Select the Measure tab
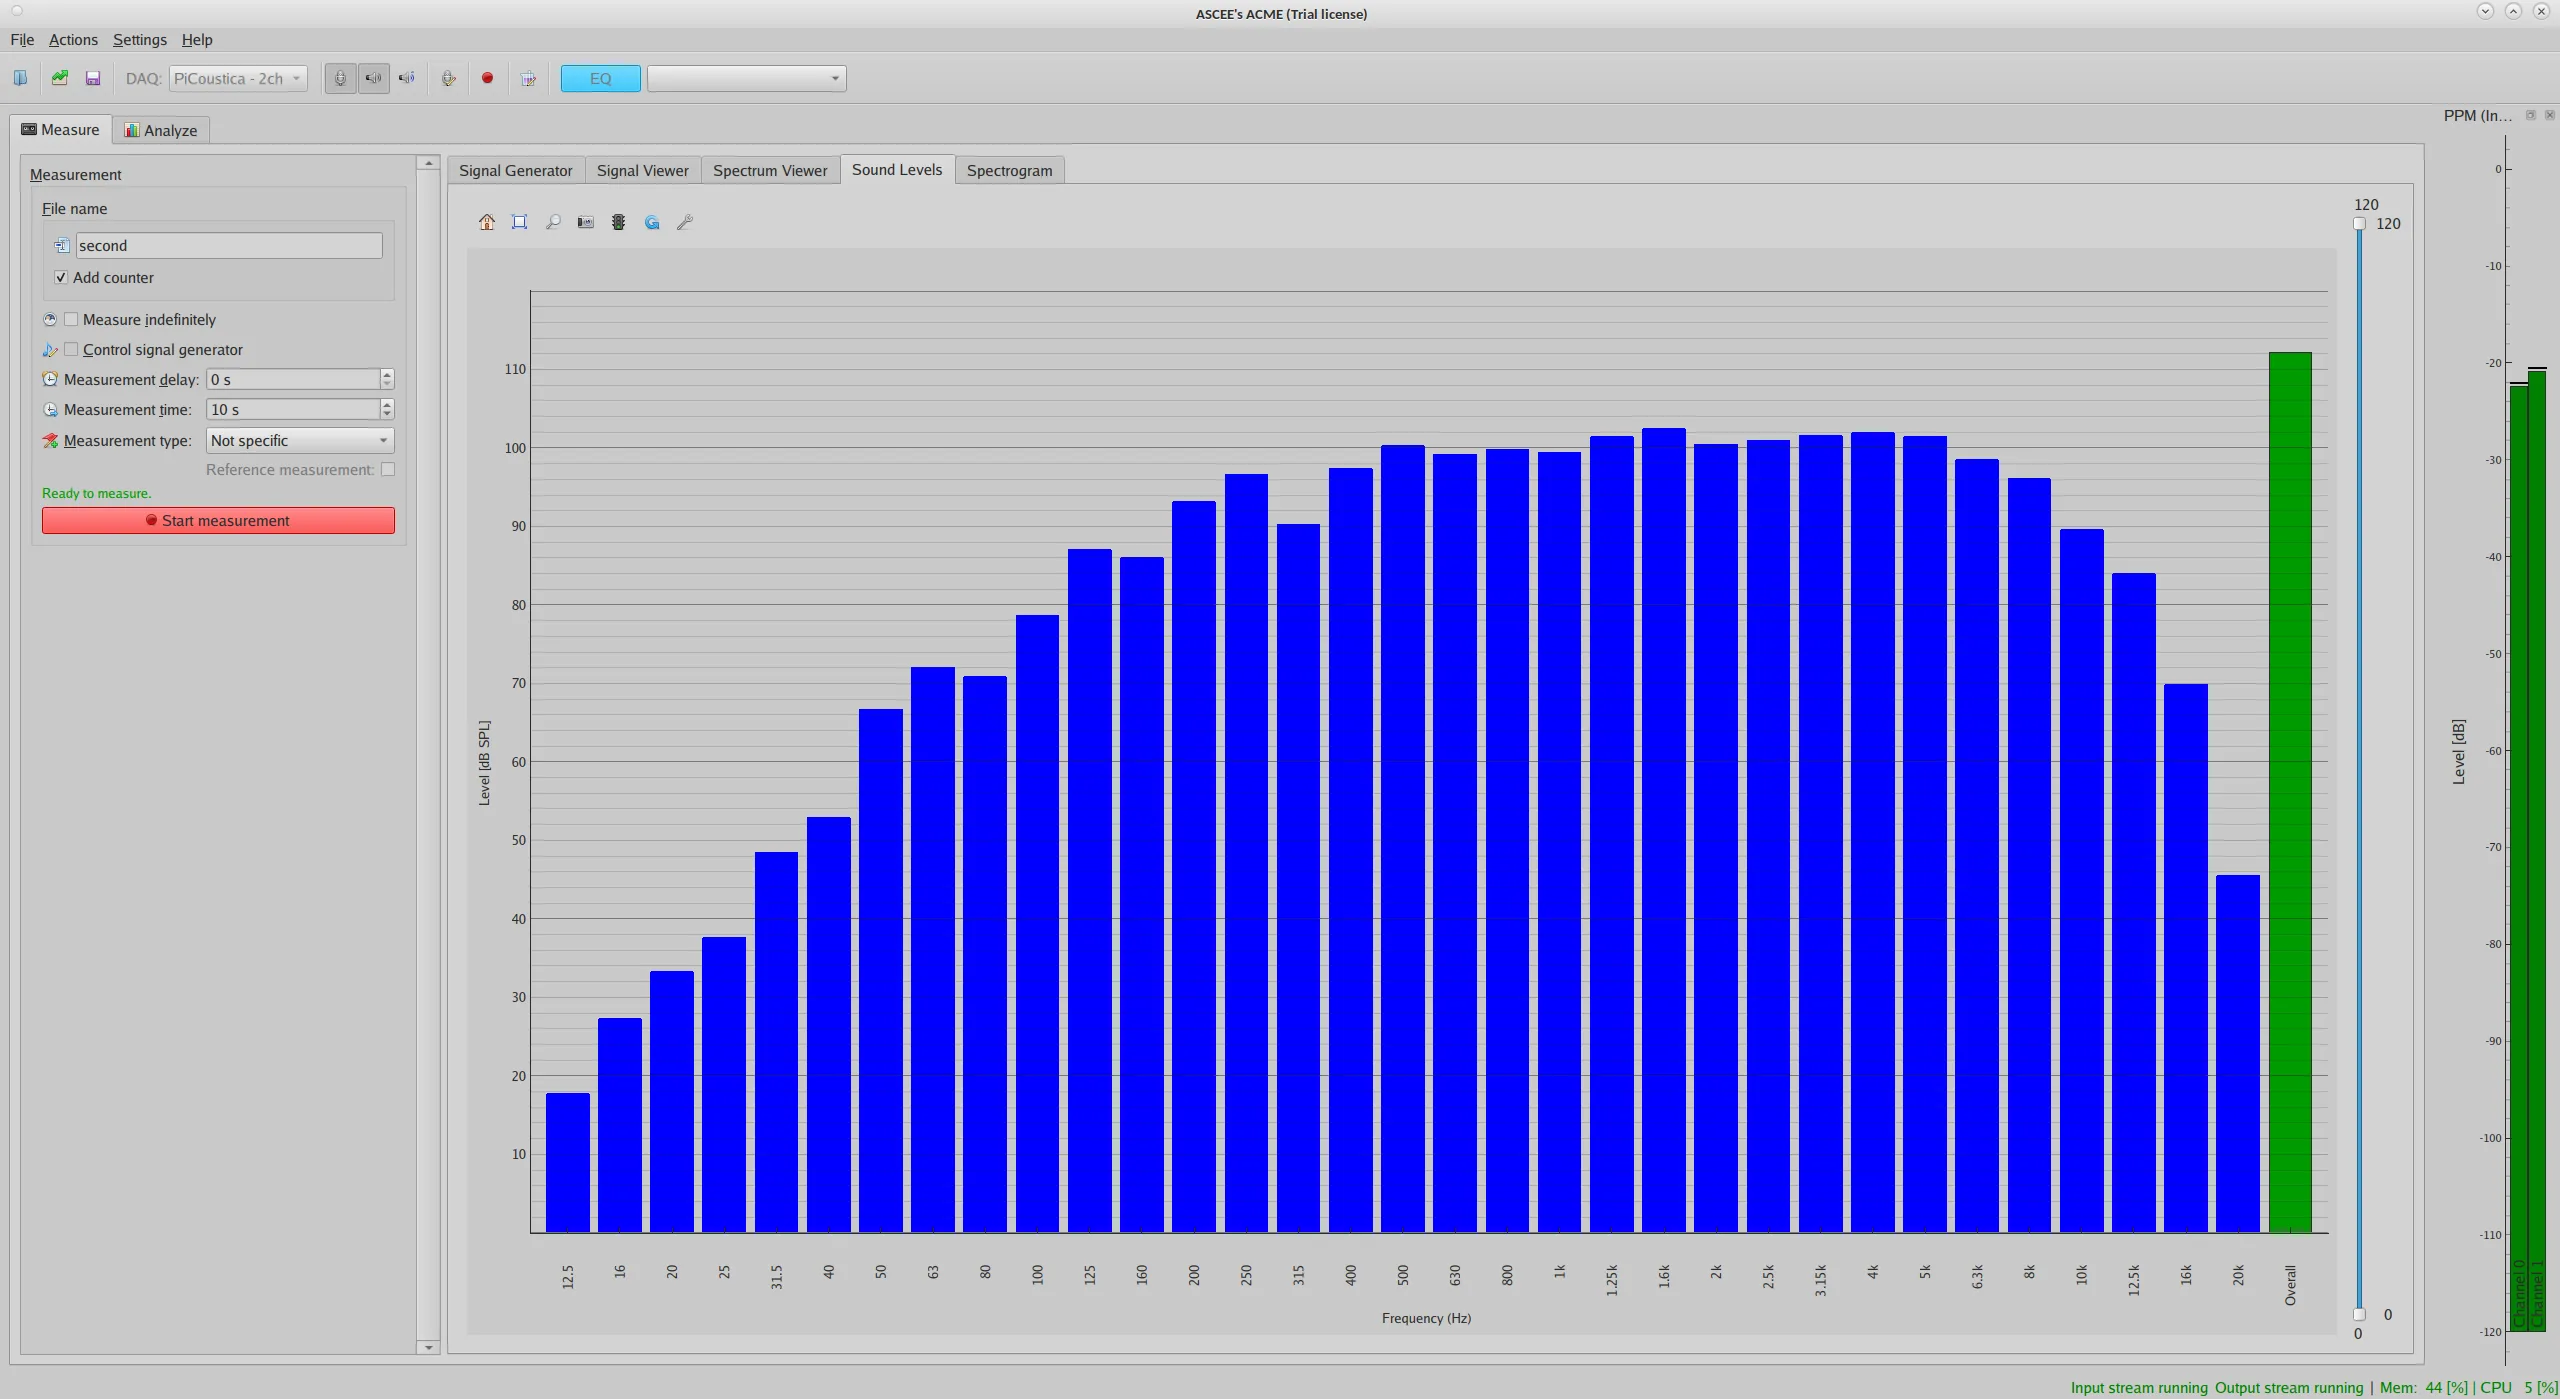The height and width of the screenshot is (1399, 2560). pyautogui.click(x=61, y=129)
